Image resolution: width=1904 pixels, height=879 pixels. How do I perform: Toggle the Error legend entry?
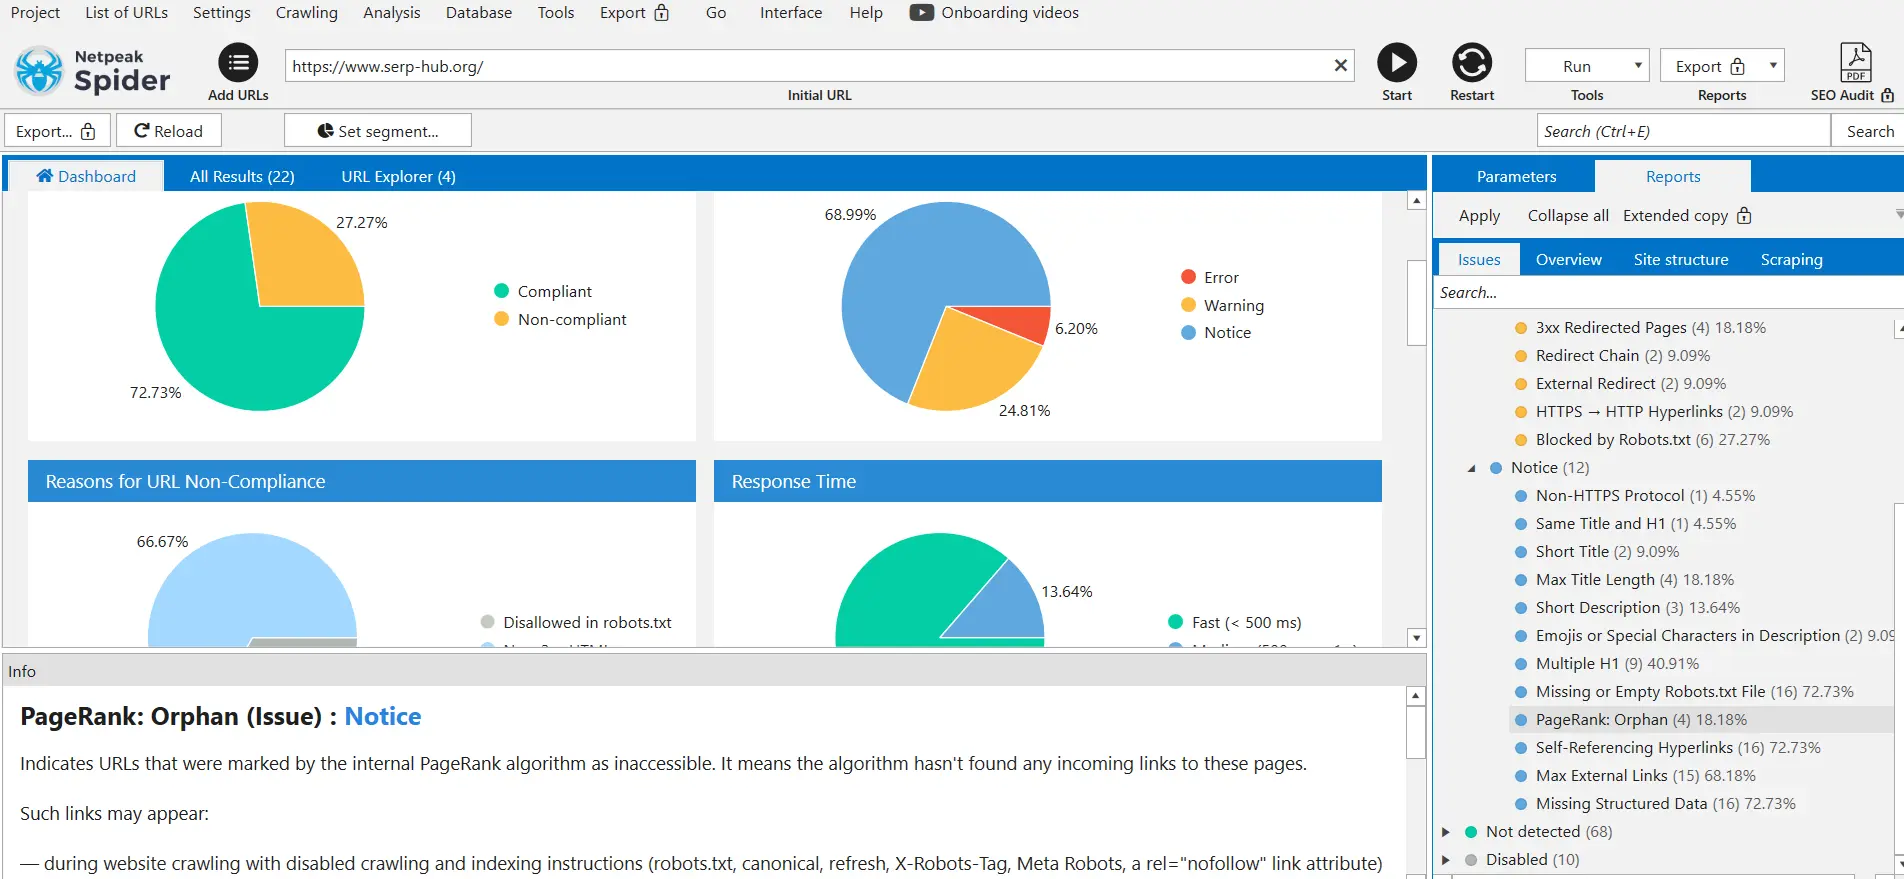coord(1220,277)
